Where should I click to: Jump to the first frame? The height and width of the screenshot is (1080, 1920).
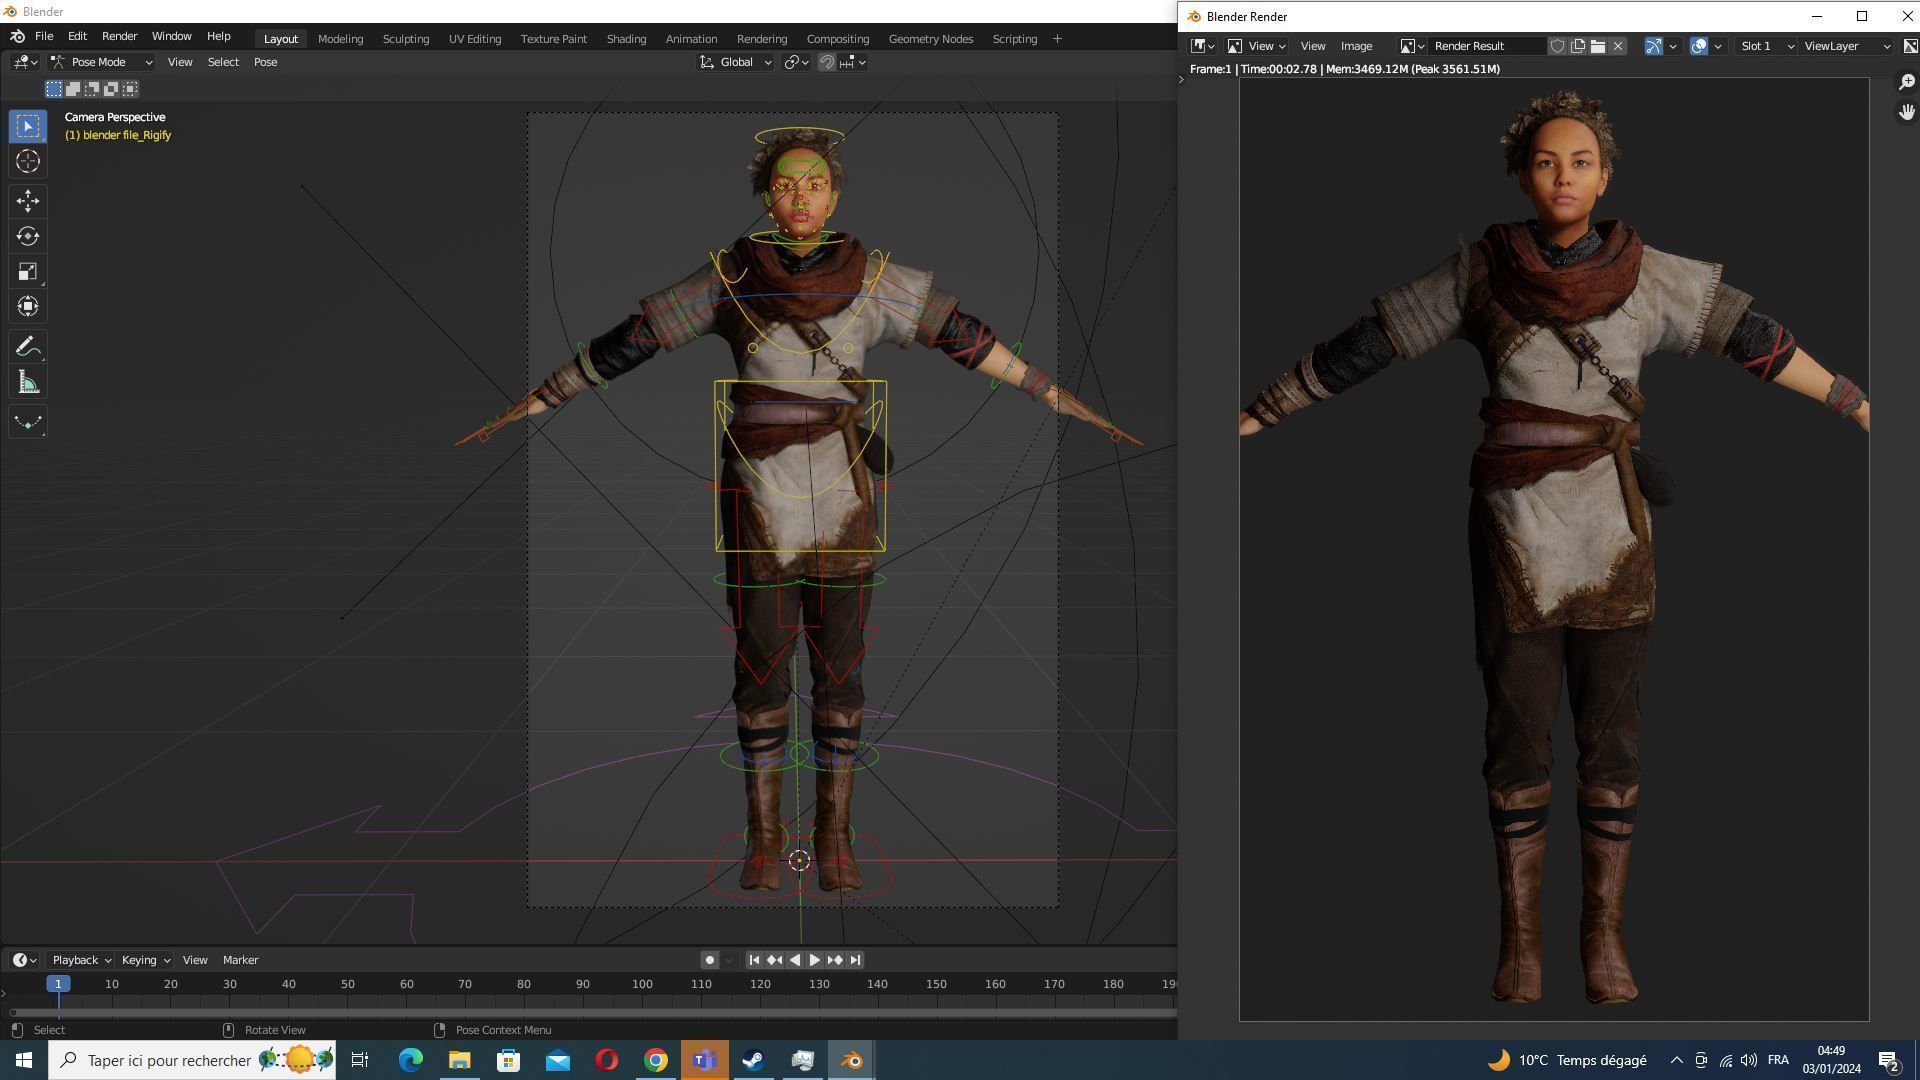(x=754, y=960)
